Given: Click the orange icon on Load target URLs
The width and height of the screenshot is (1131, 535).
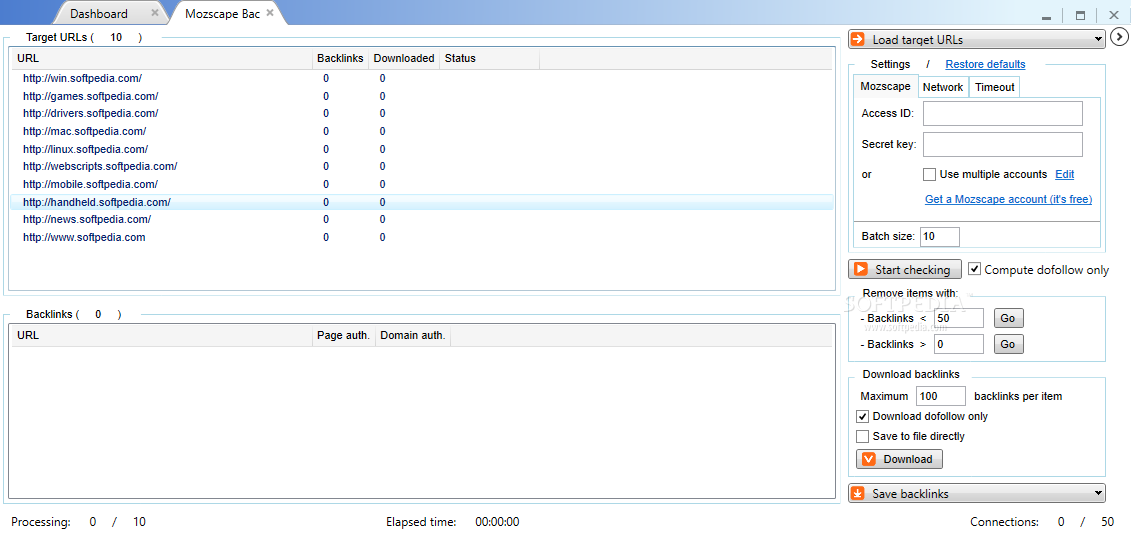Looking at the screenshot, I should coord(858,39).
